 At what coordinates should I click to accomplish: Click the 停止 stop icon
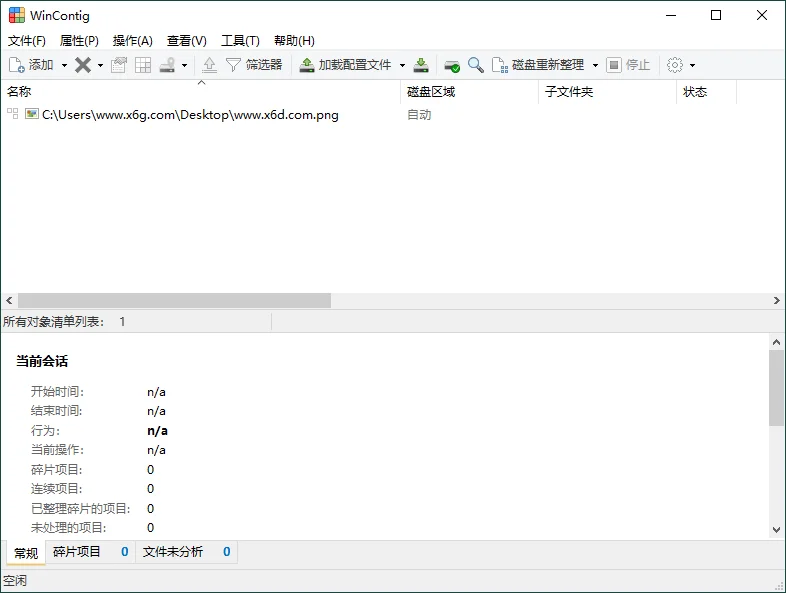(x=614, y=65)
